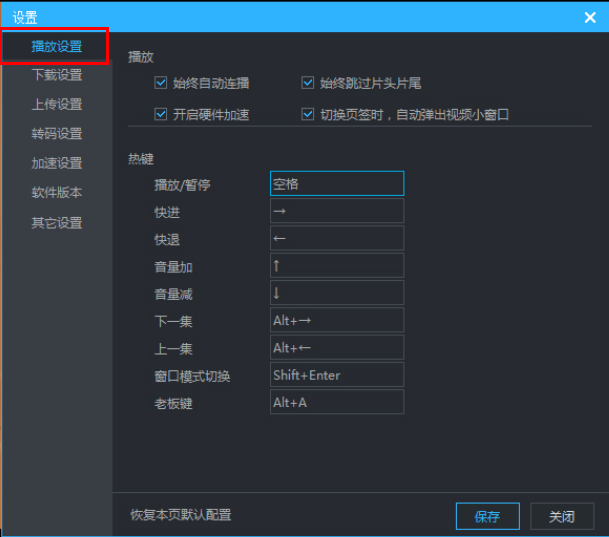This screenshot has width=609, height=537.
Task: Select the 播放设置 tab
Action: (x=56, y=46)
